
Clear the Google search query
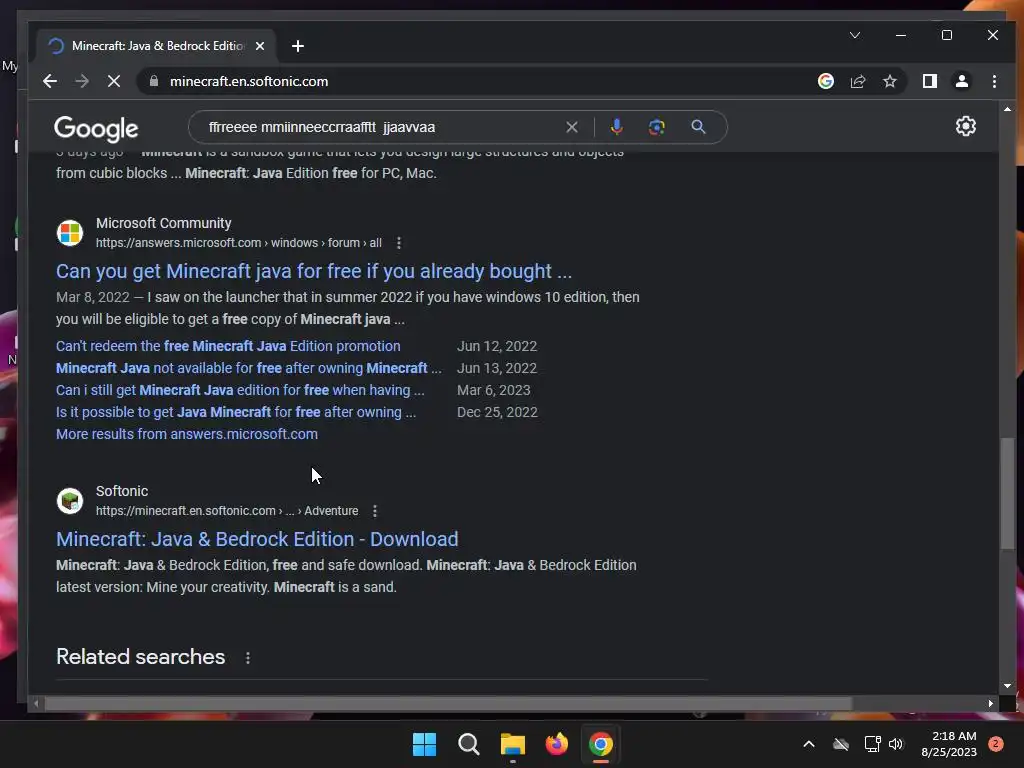[571, 127]
